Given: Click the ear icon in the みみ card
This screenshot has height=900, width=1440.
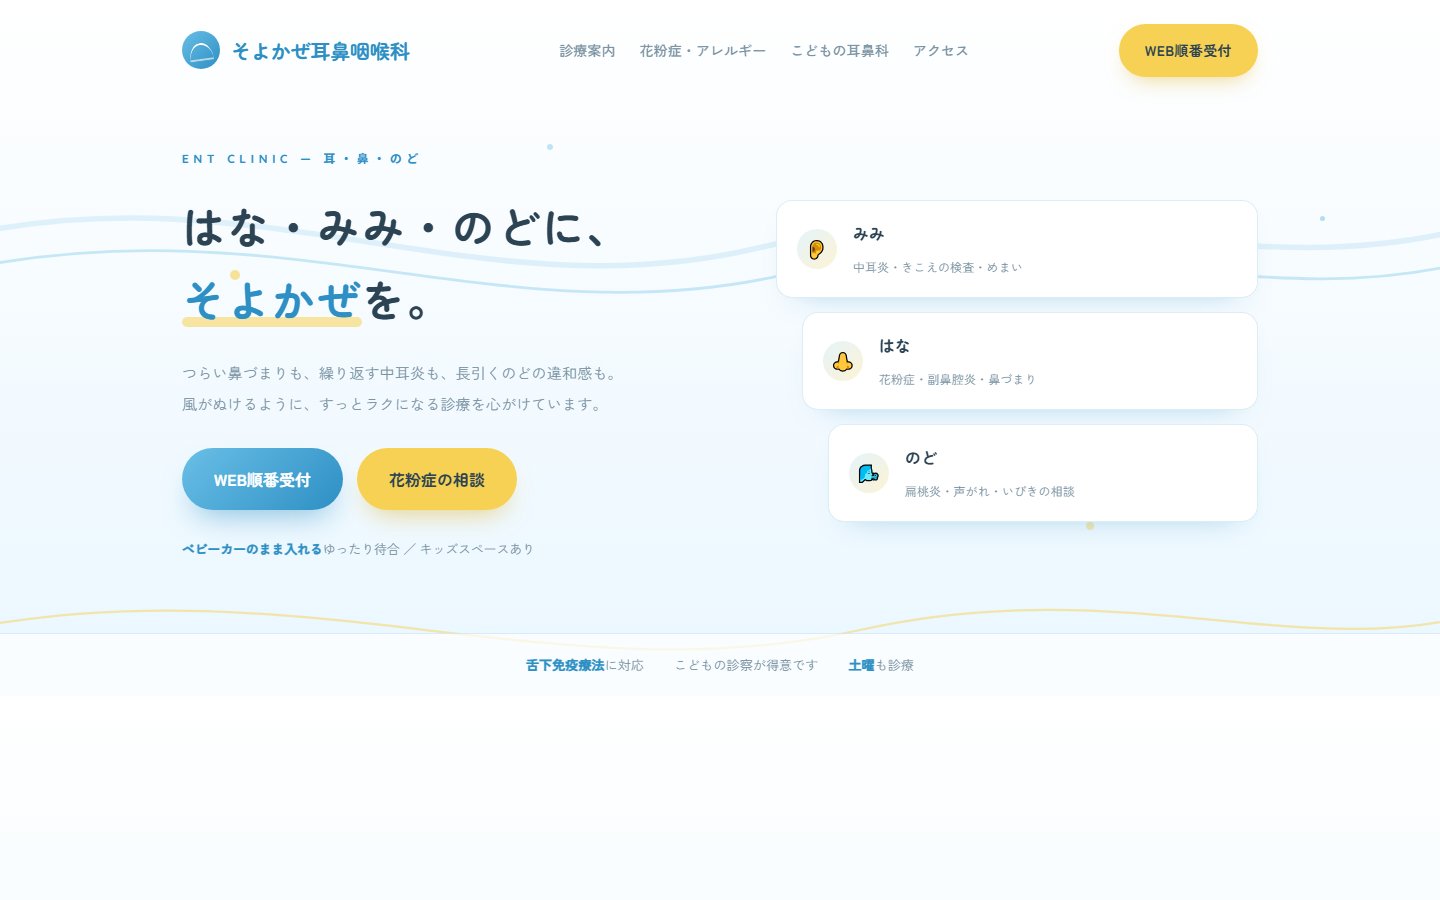Looking at the screenshot, I should [x=817, y=249].
